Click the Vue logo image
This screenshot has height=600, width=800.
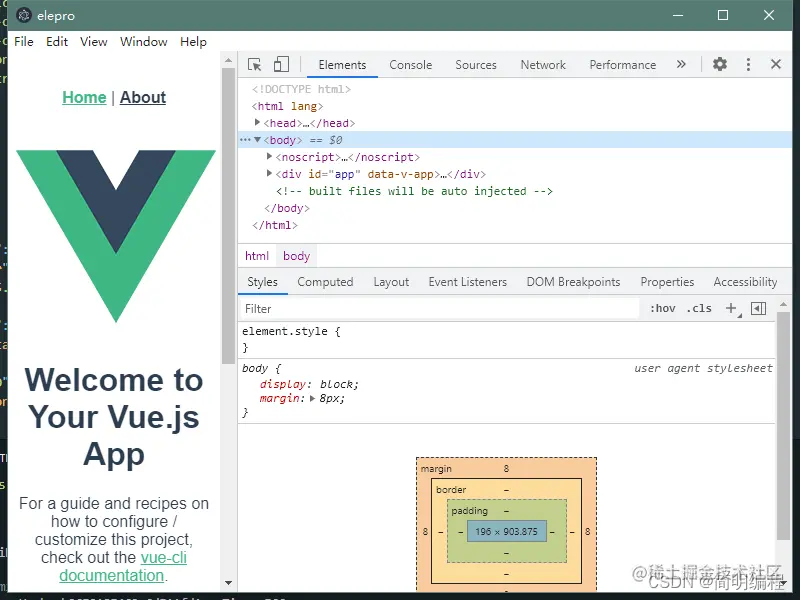coord(116,236)
